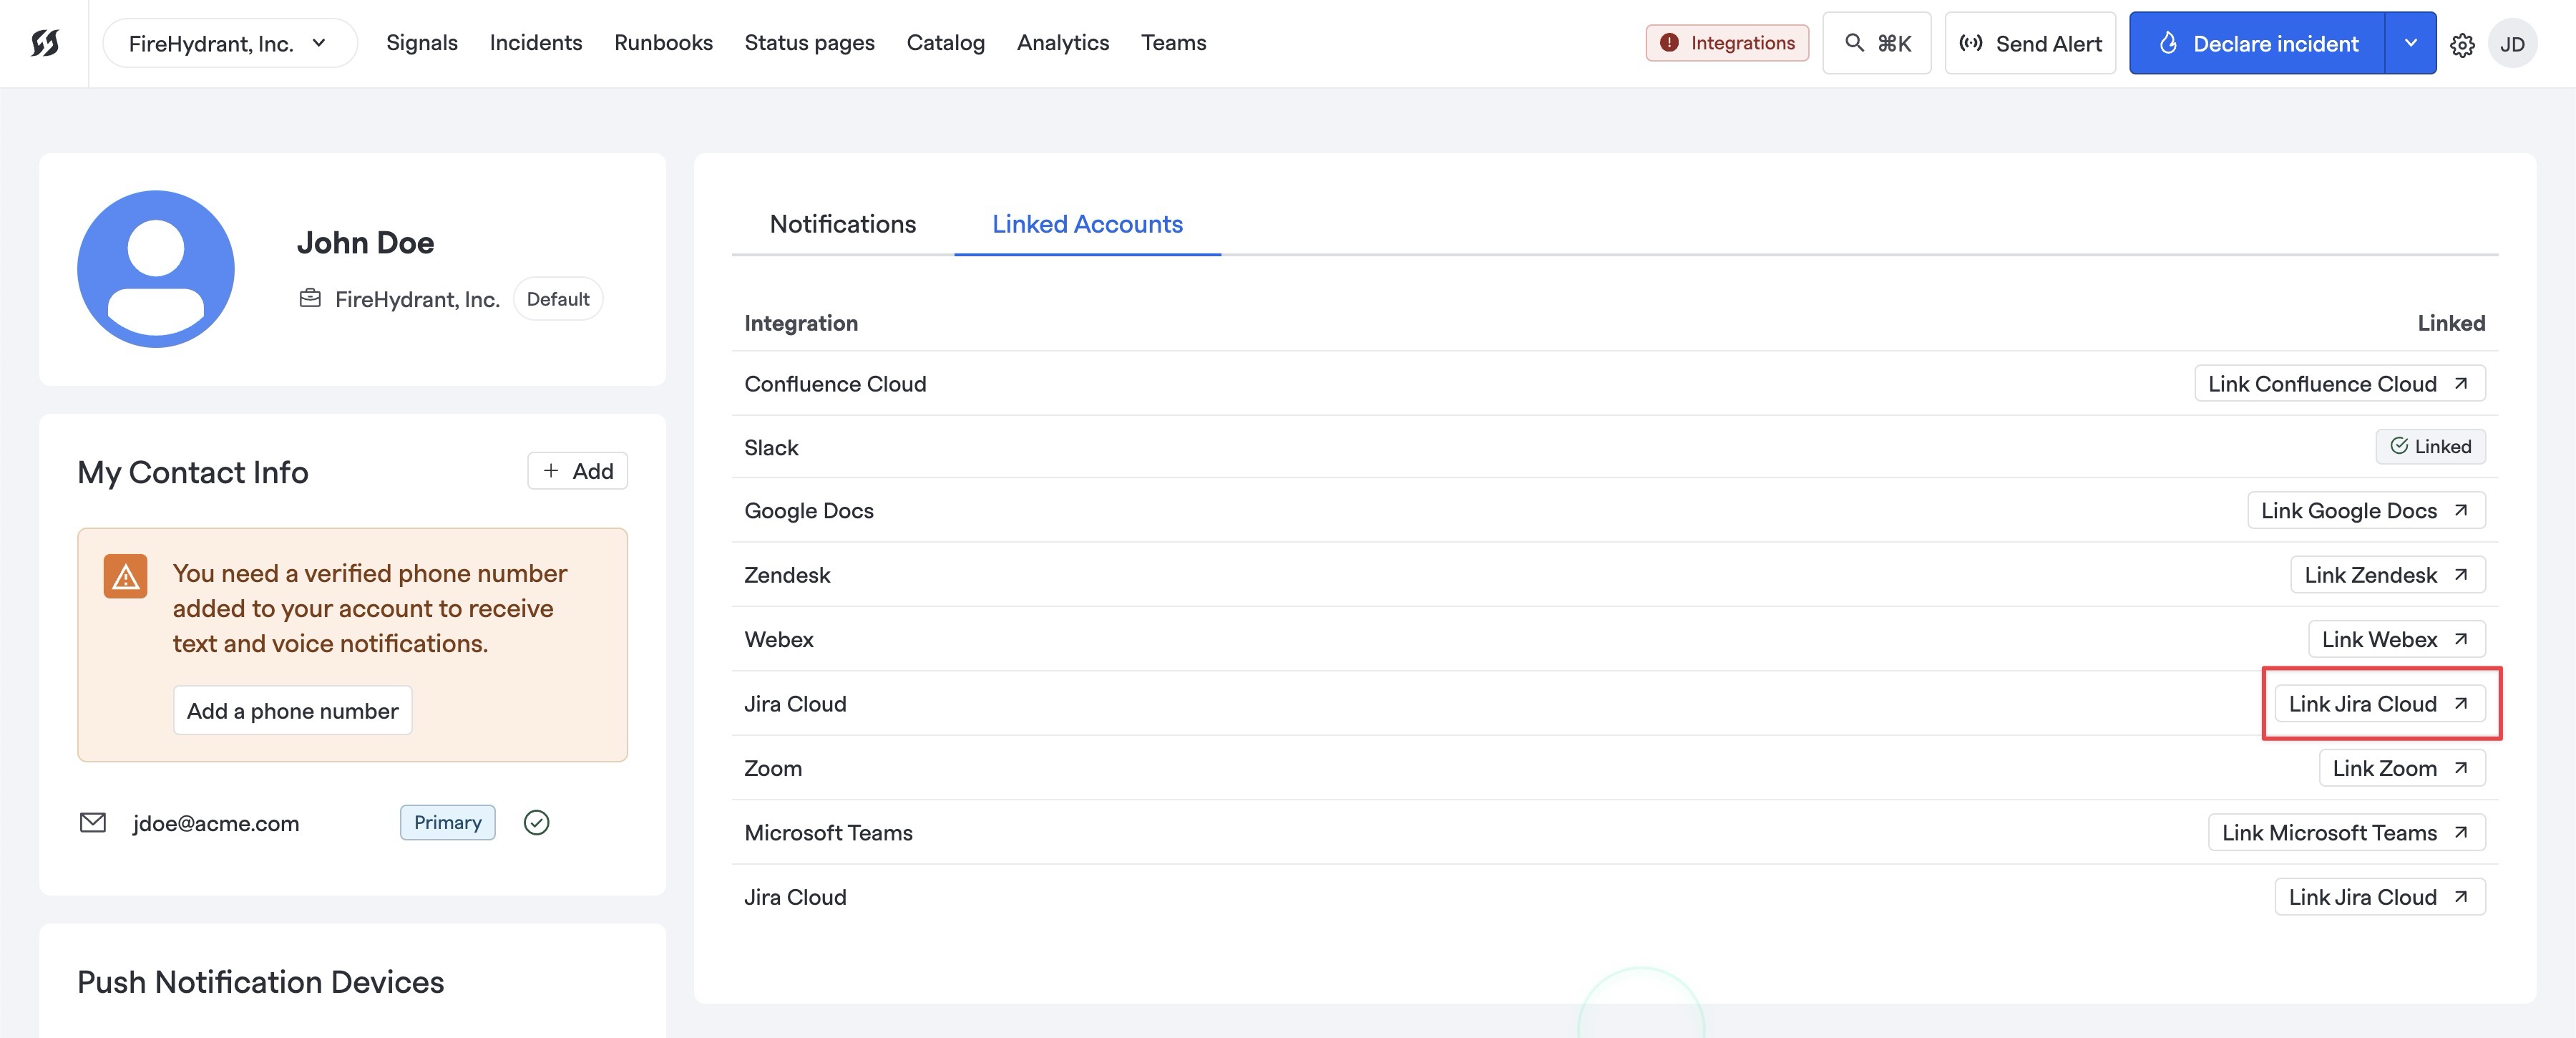Click the external arrow on Link Confluence Cloud
Viewport: 2576px width, 1038px height.
tap(2461, 383)
